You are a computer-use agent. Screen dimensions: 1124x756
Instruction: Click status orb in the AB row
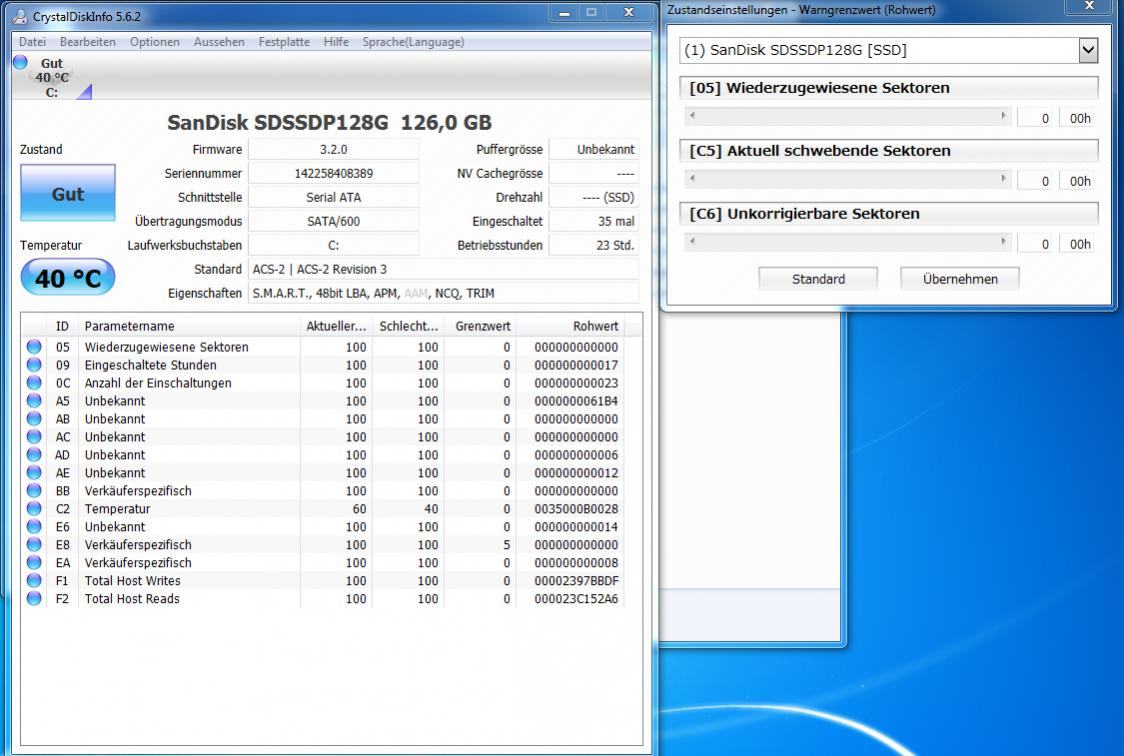(x=34, y=418)
